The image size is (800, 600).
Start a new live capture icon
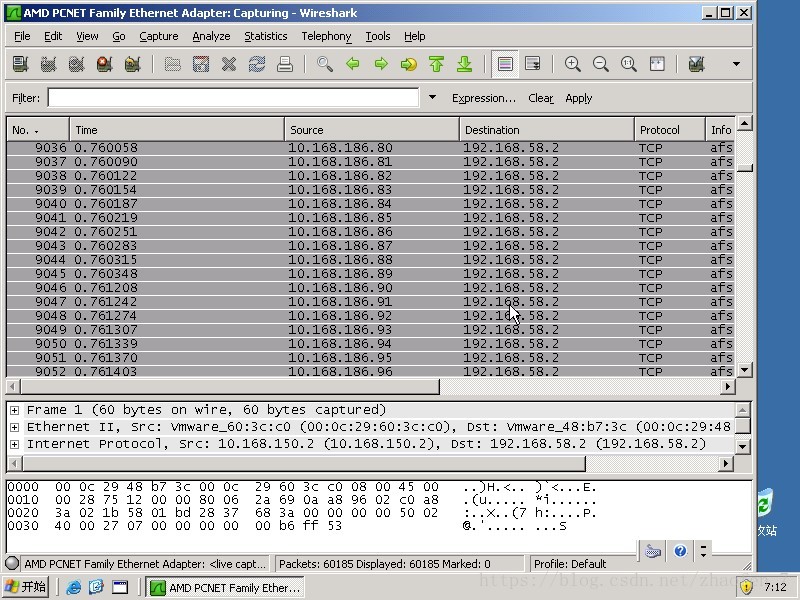coord(77,64)
